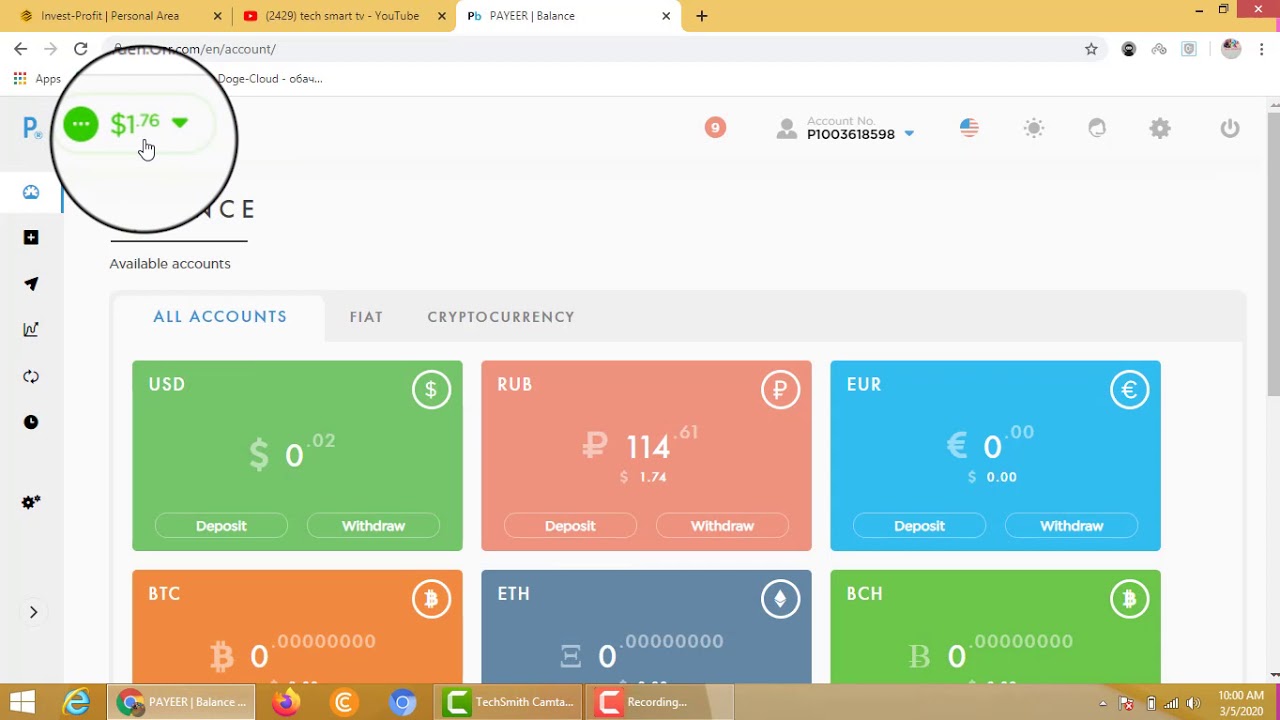The height and width of the screenshot is (720, 1280).
Task: Open the settings gear in header
Action: [x=1160, y=128]
